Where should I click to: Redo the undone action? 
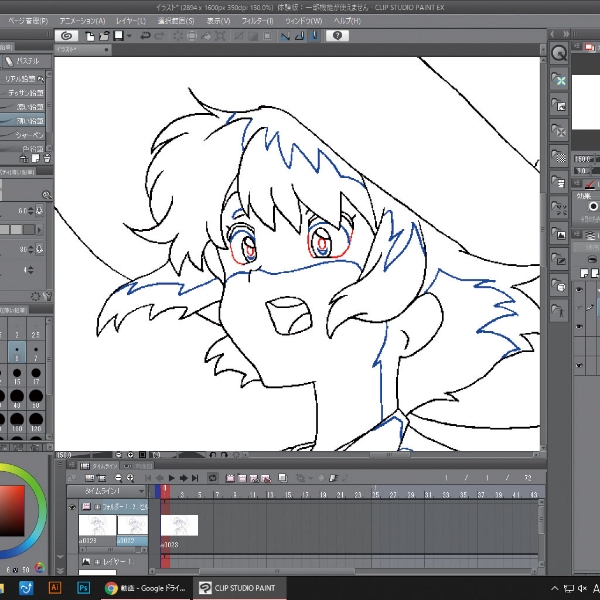(x=160, y=36)
